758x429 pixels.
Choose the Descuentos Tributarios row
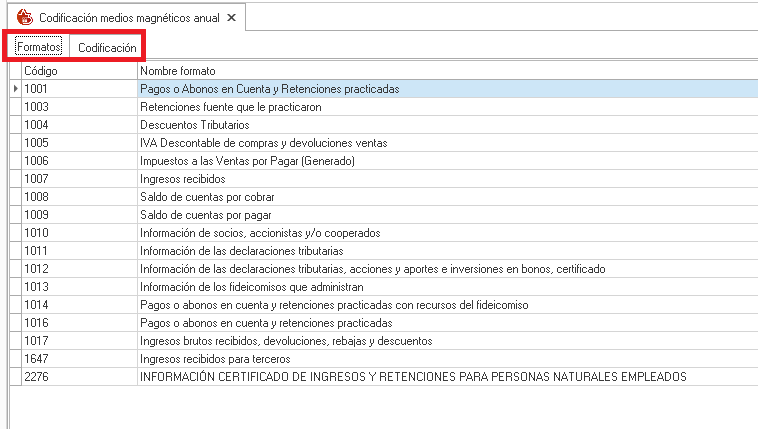195,125
